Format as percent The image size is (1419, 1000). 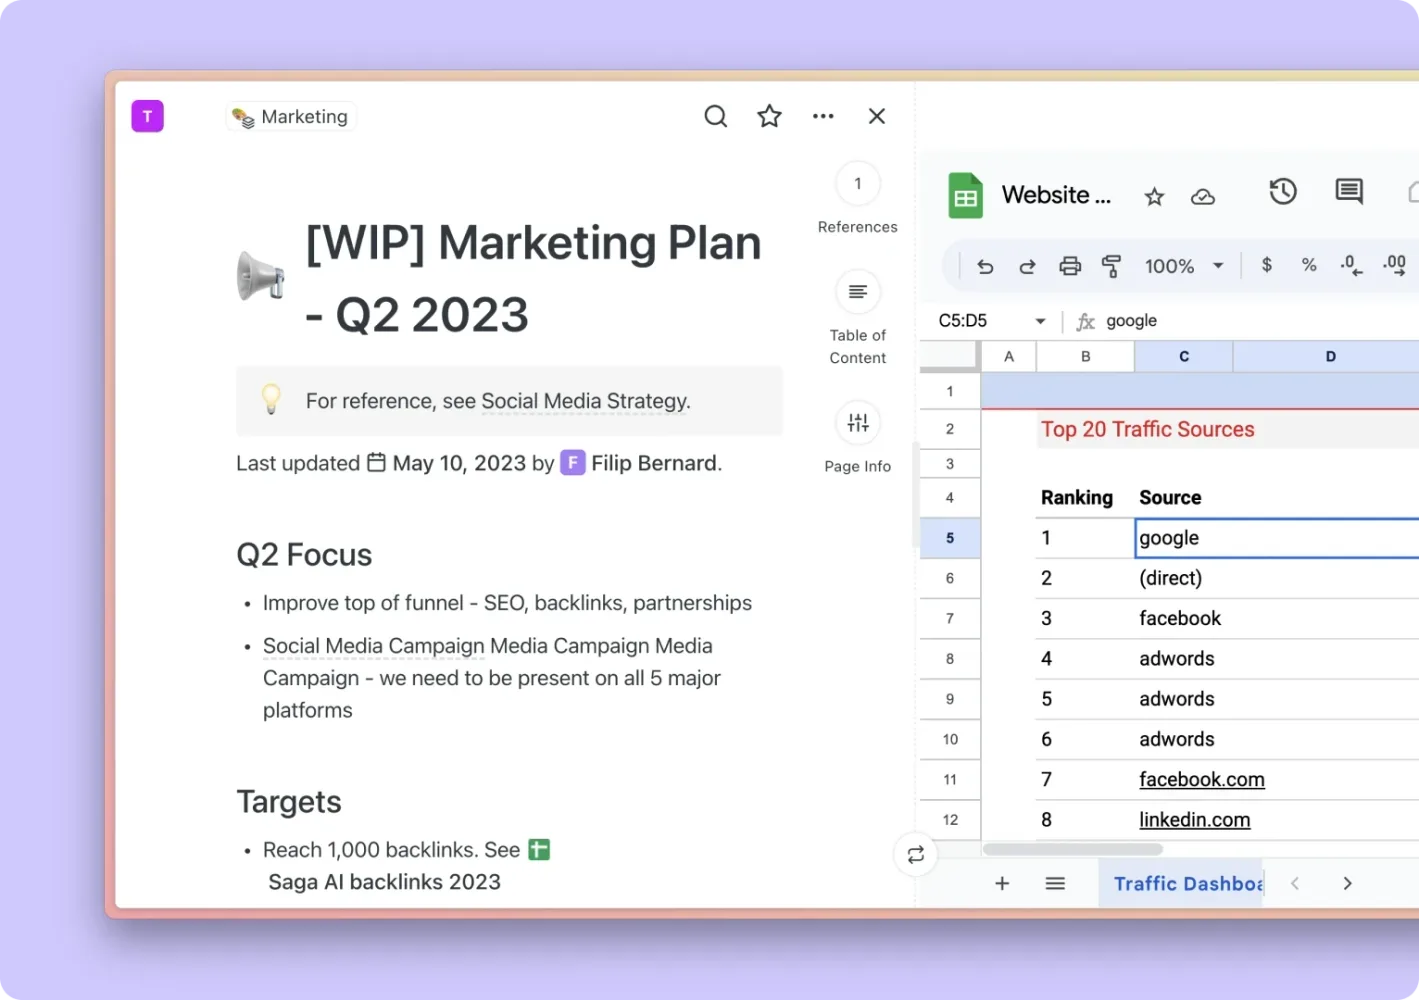pos(1309,265)
